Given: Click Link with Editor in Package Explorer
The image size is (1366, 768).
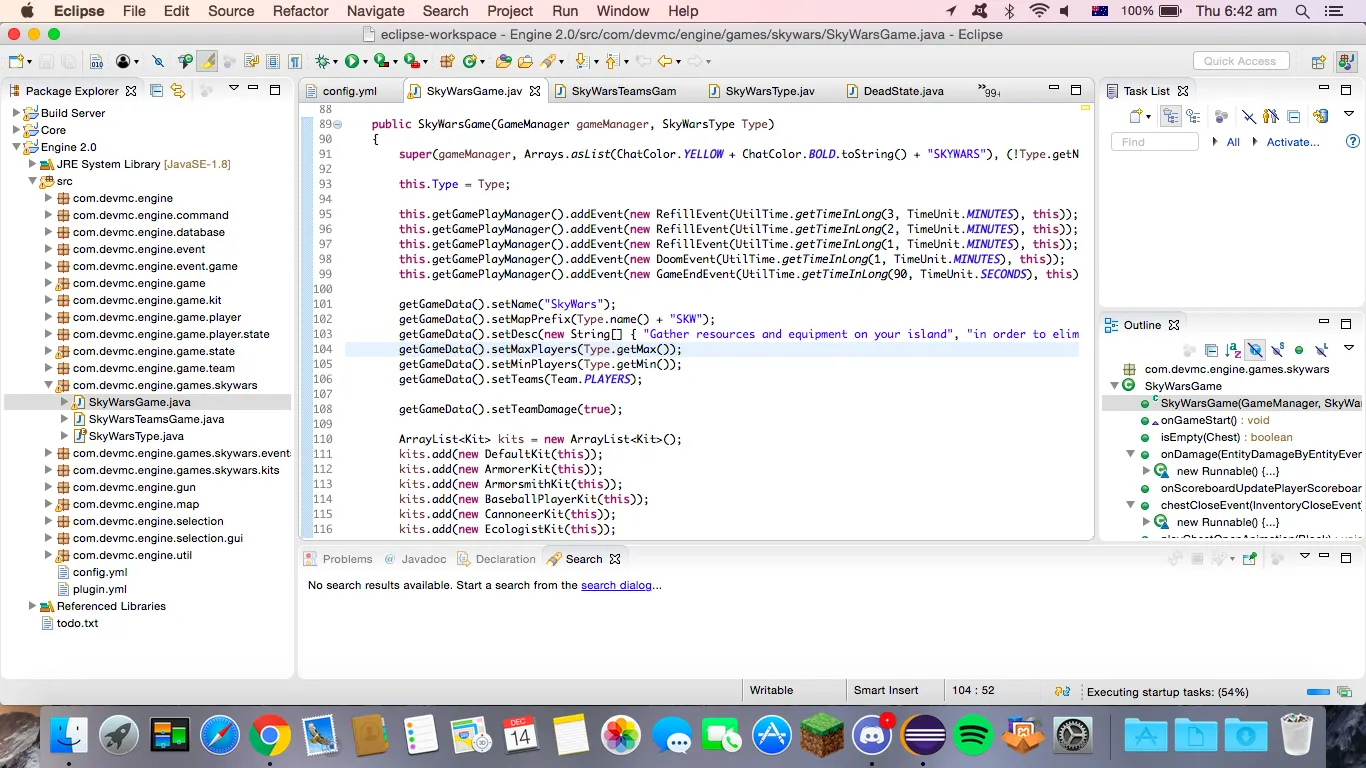Looking at the screenshot, I should pos(178,90).
